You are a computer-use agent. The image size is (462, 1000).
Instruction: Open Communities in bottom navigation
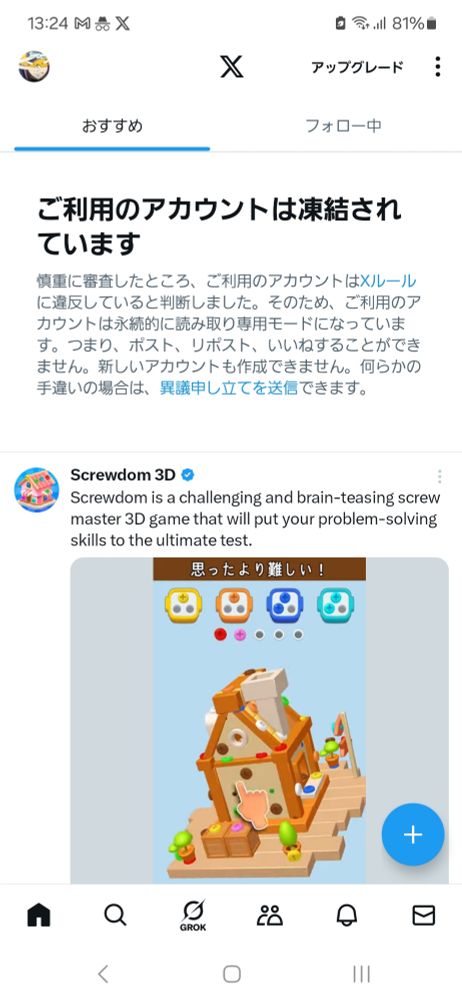270,915
